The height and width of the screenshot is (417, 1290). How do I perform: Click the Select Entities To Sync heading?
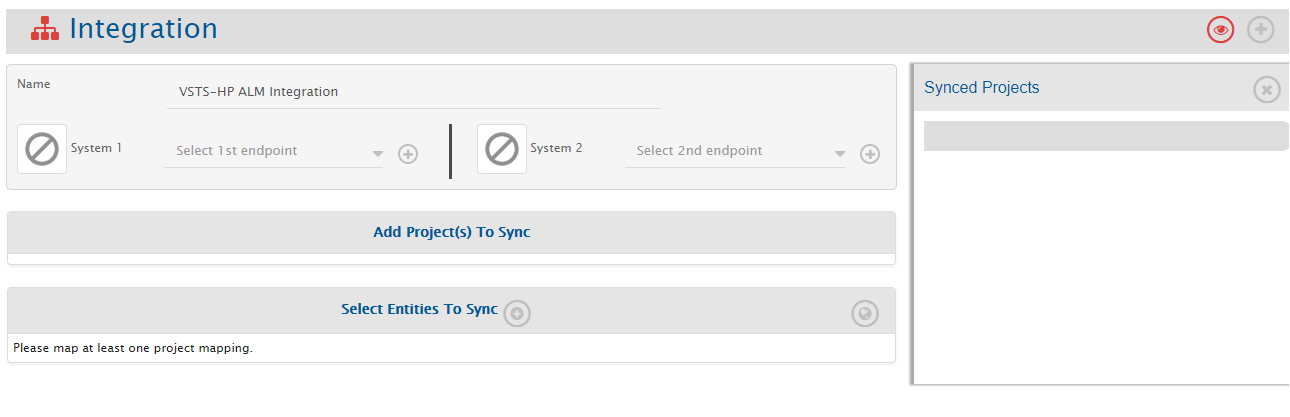coord(419,309)
